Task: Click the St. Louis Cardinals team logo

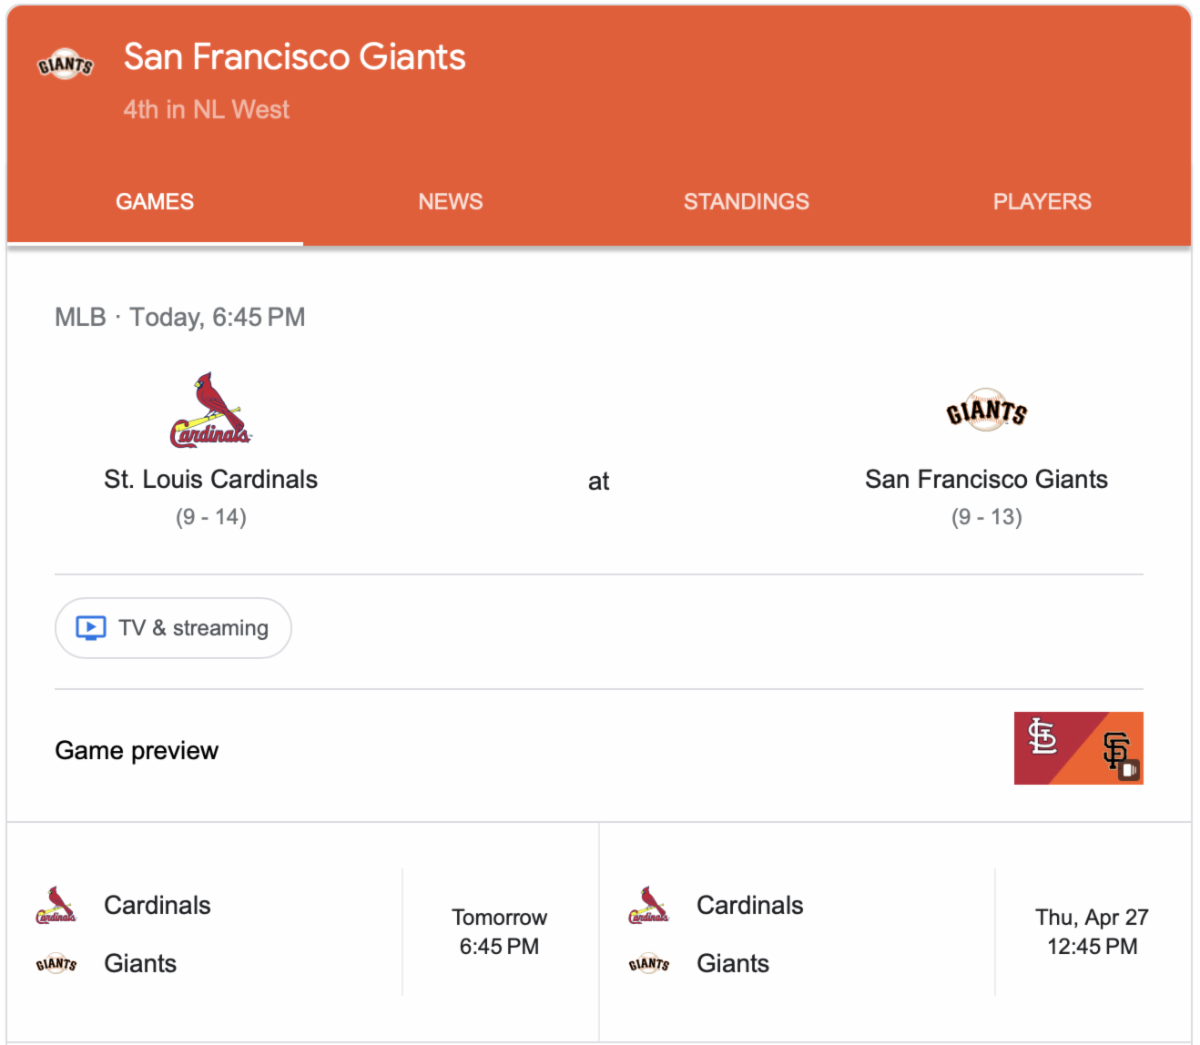Action: click(x=210, y=410)
